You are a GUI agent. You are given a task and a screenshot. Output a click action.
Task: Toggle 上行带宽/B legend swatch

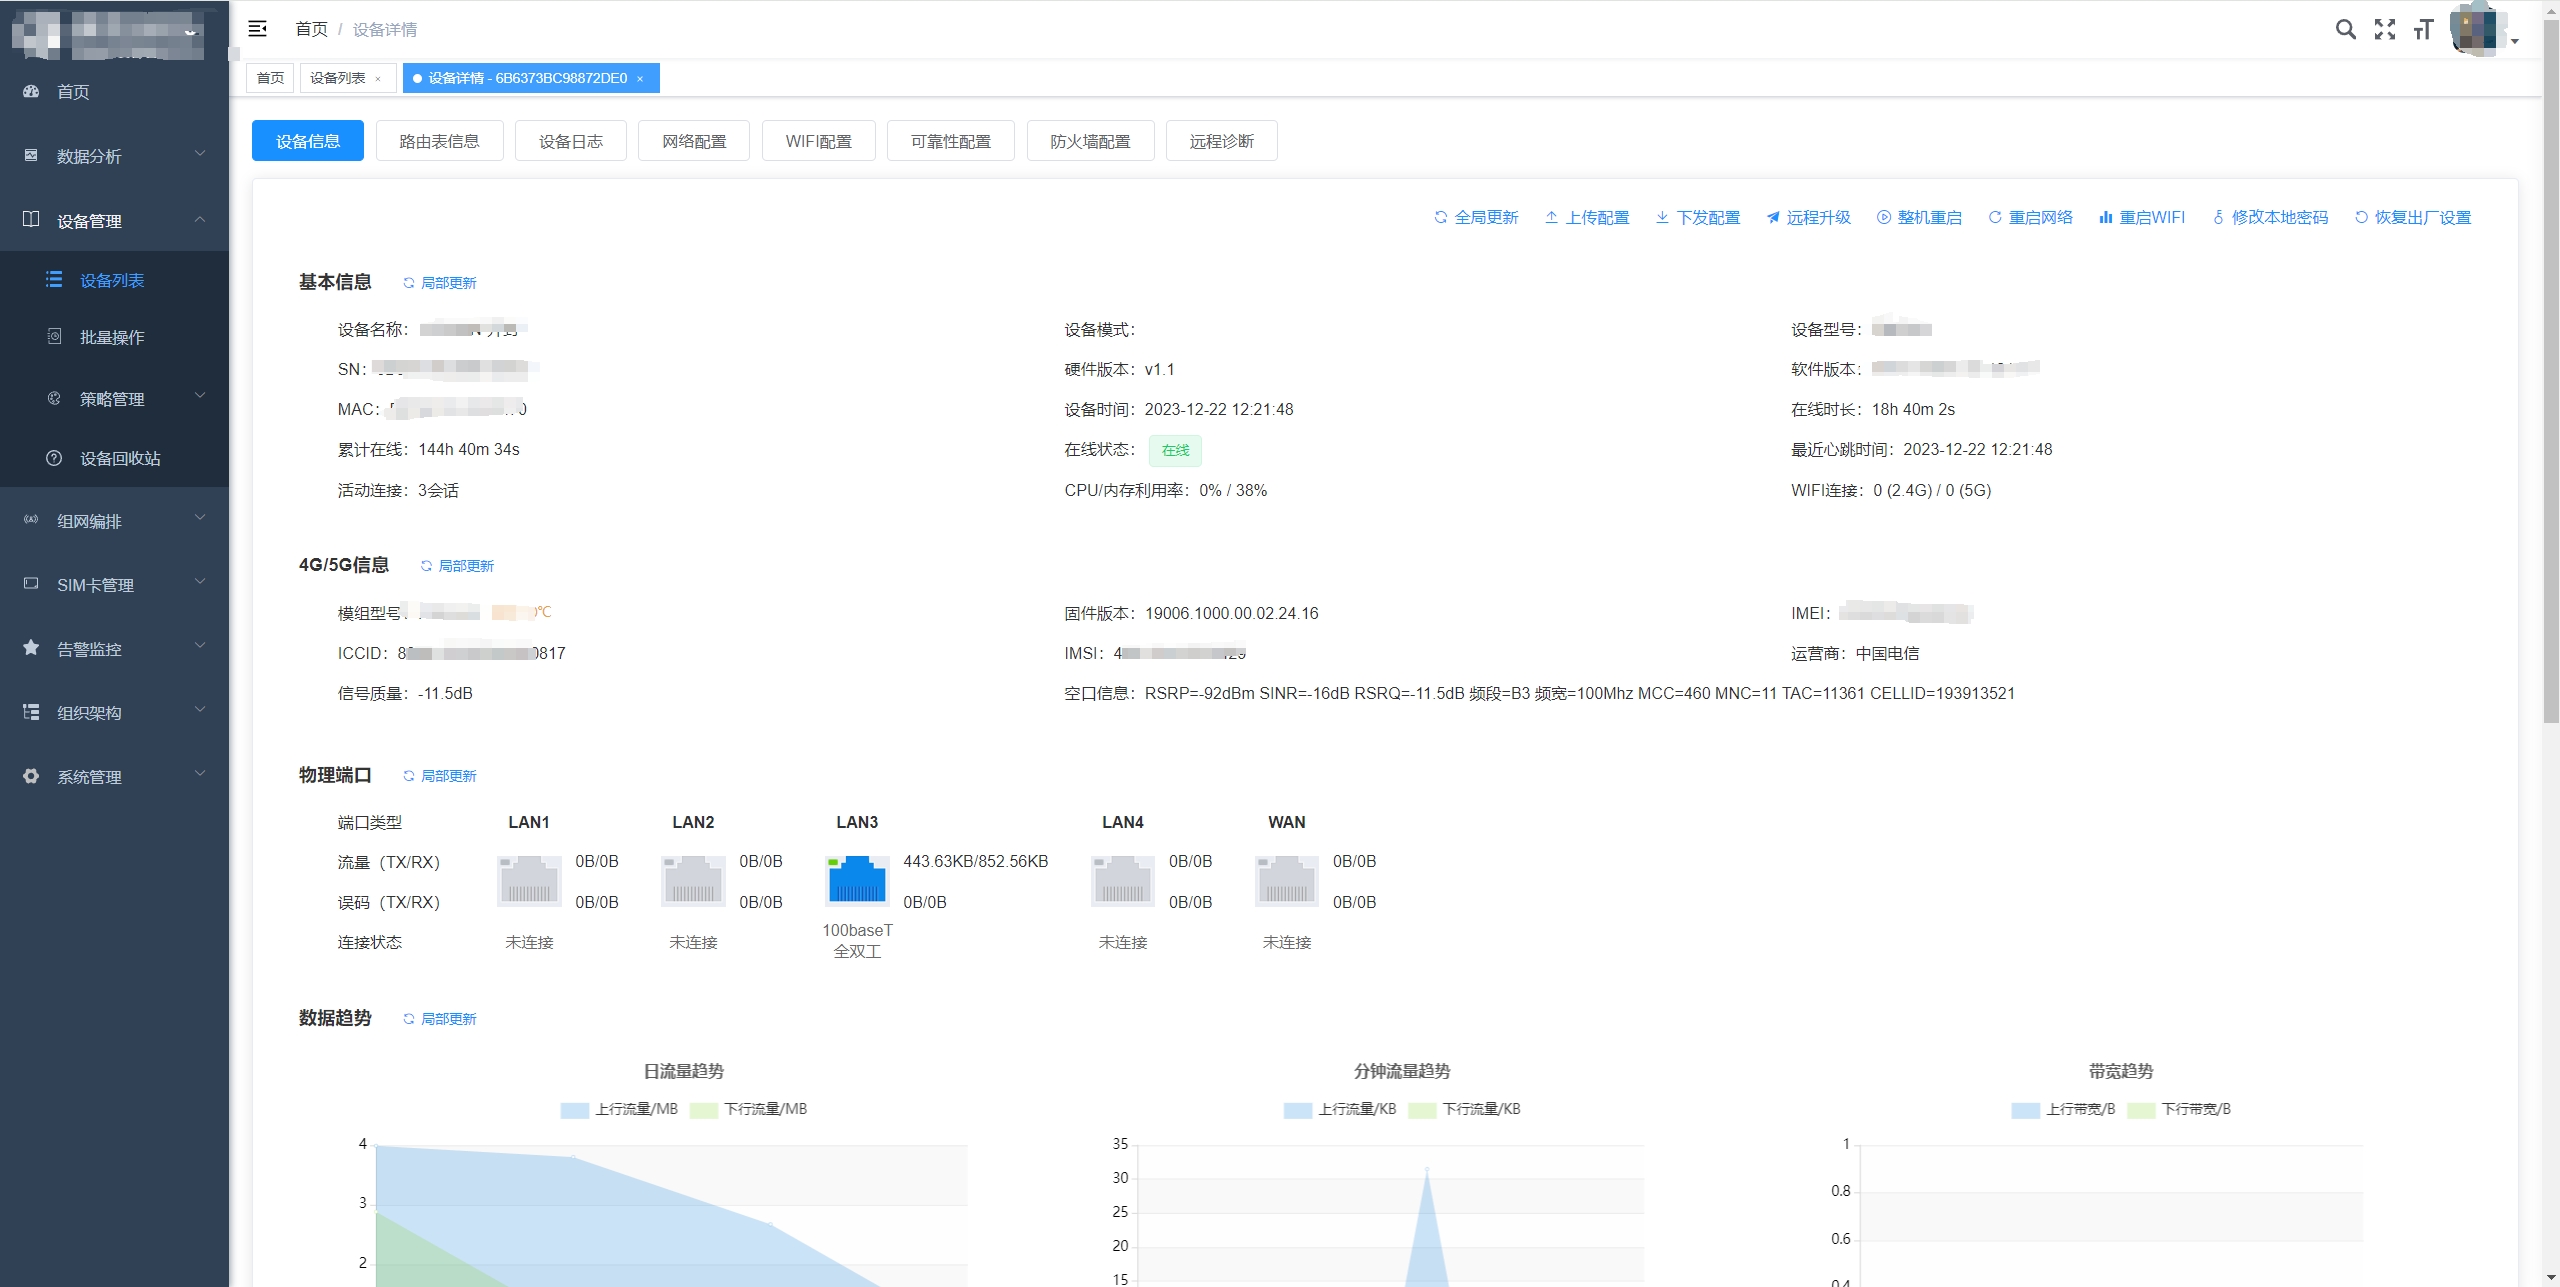(2026, 1110)
